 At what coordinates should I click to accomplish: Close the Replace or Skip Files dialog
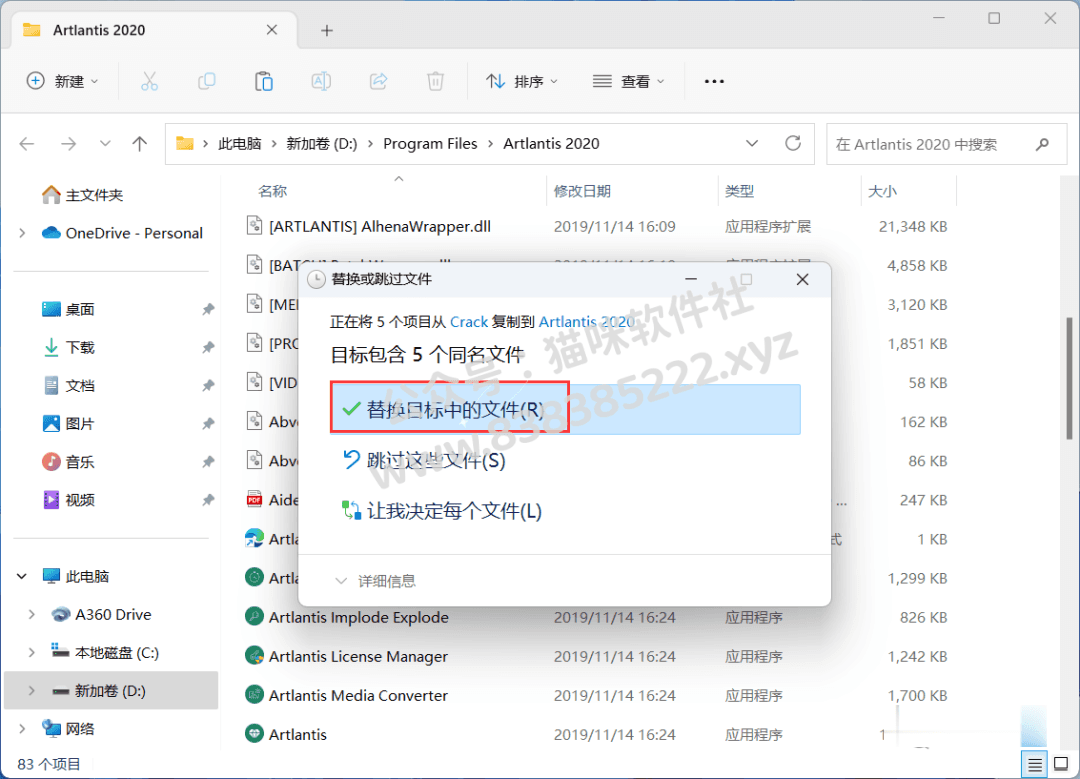point(802,280)
